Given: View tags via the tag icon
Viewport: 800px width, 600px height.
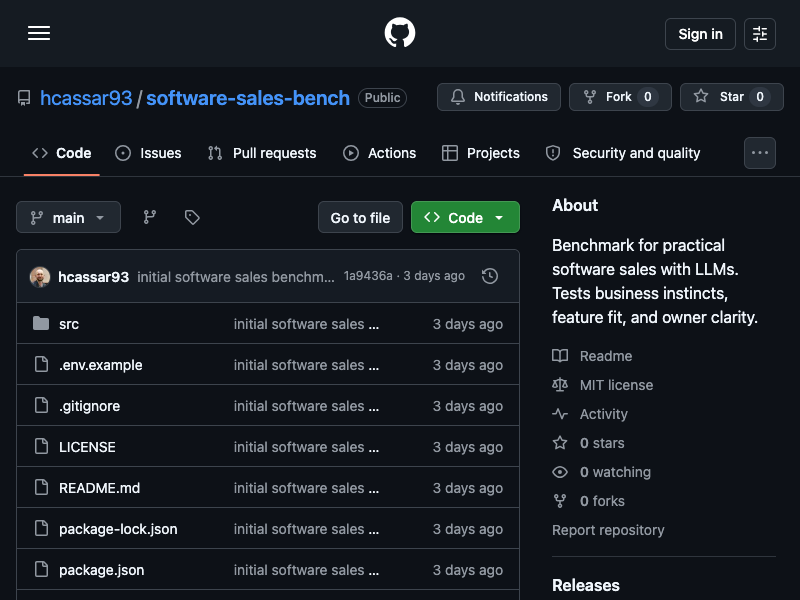Looking at the screenshot, I should pos(192,217).
